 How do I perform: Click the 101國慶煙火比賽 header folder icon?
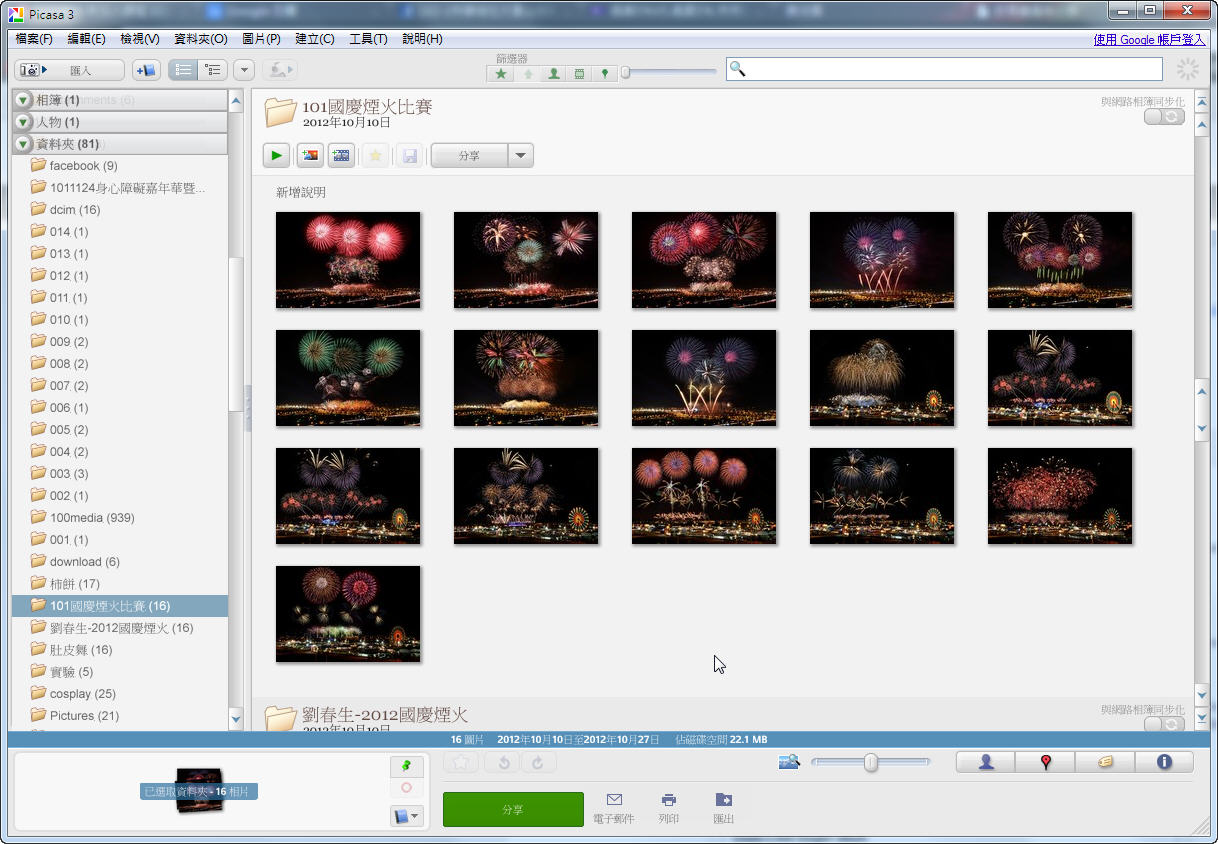(x=281, y=112)
